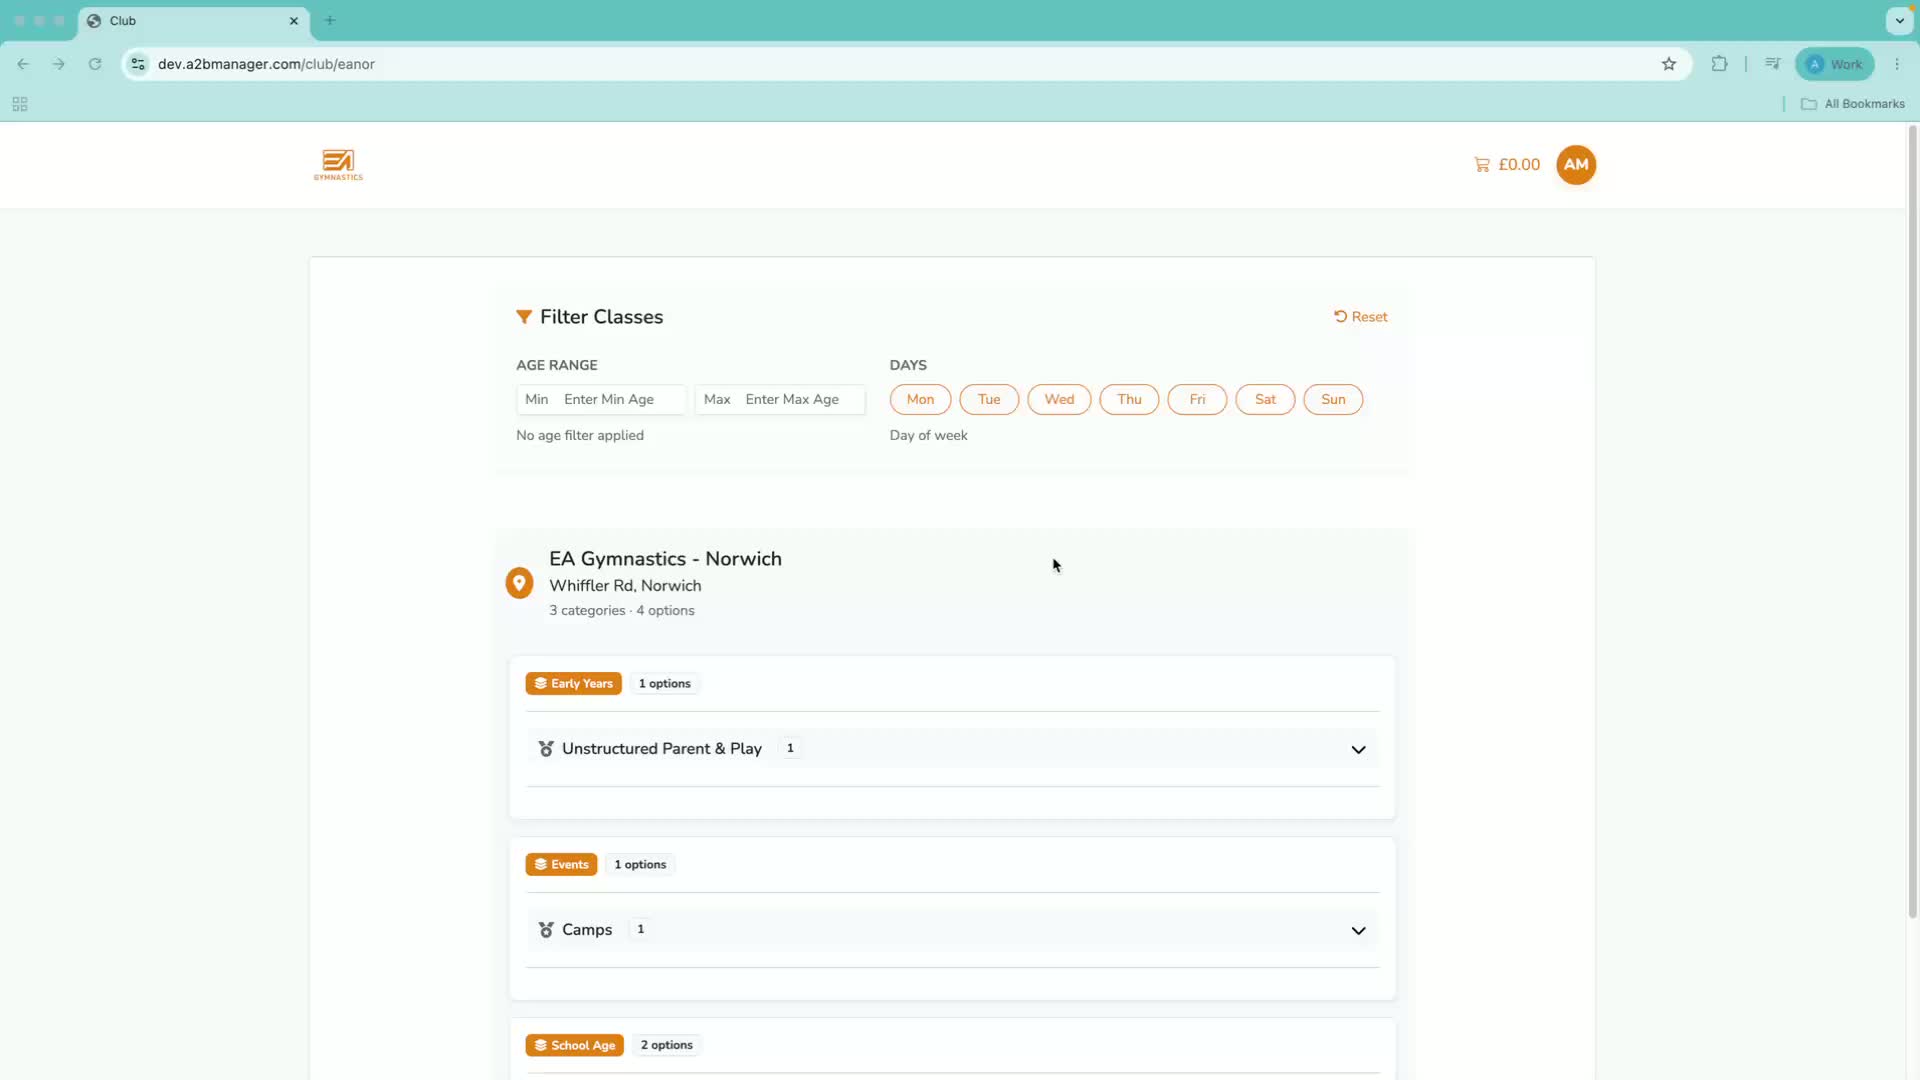Toggle the Sat day filter

tap(1265, 399)
